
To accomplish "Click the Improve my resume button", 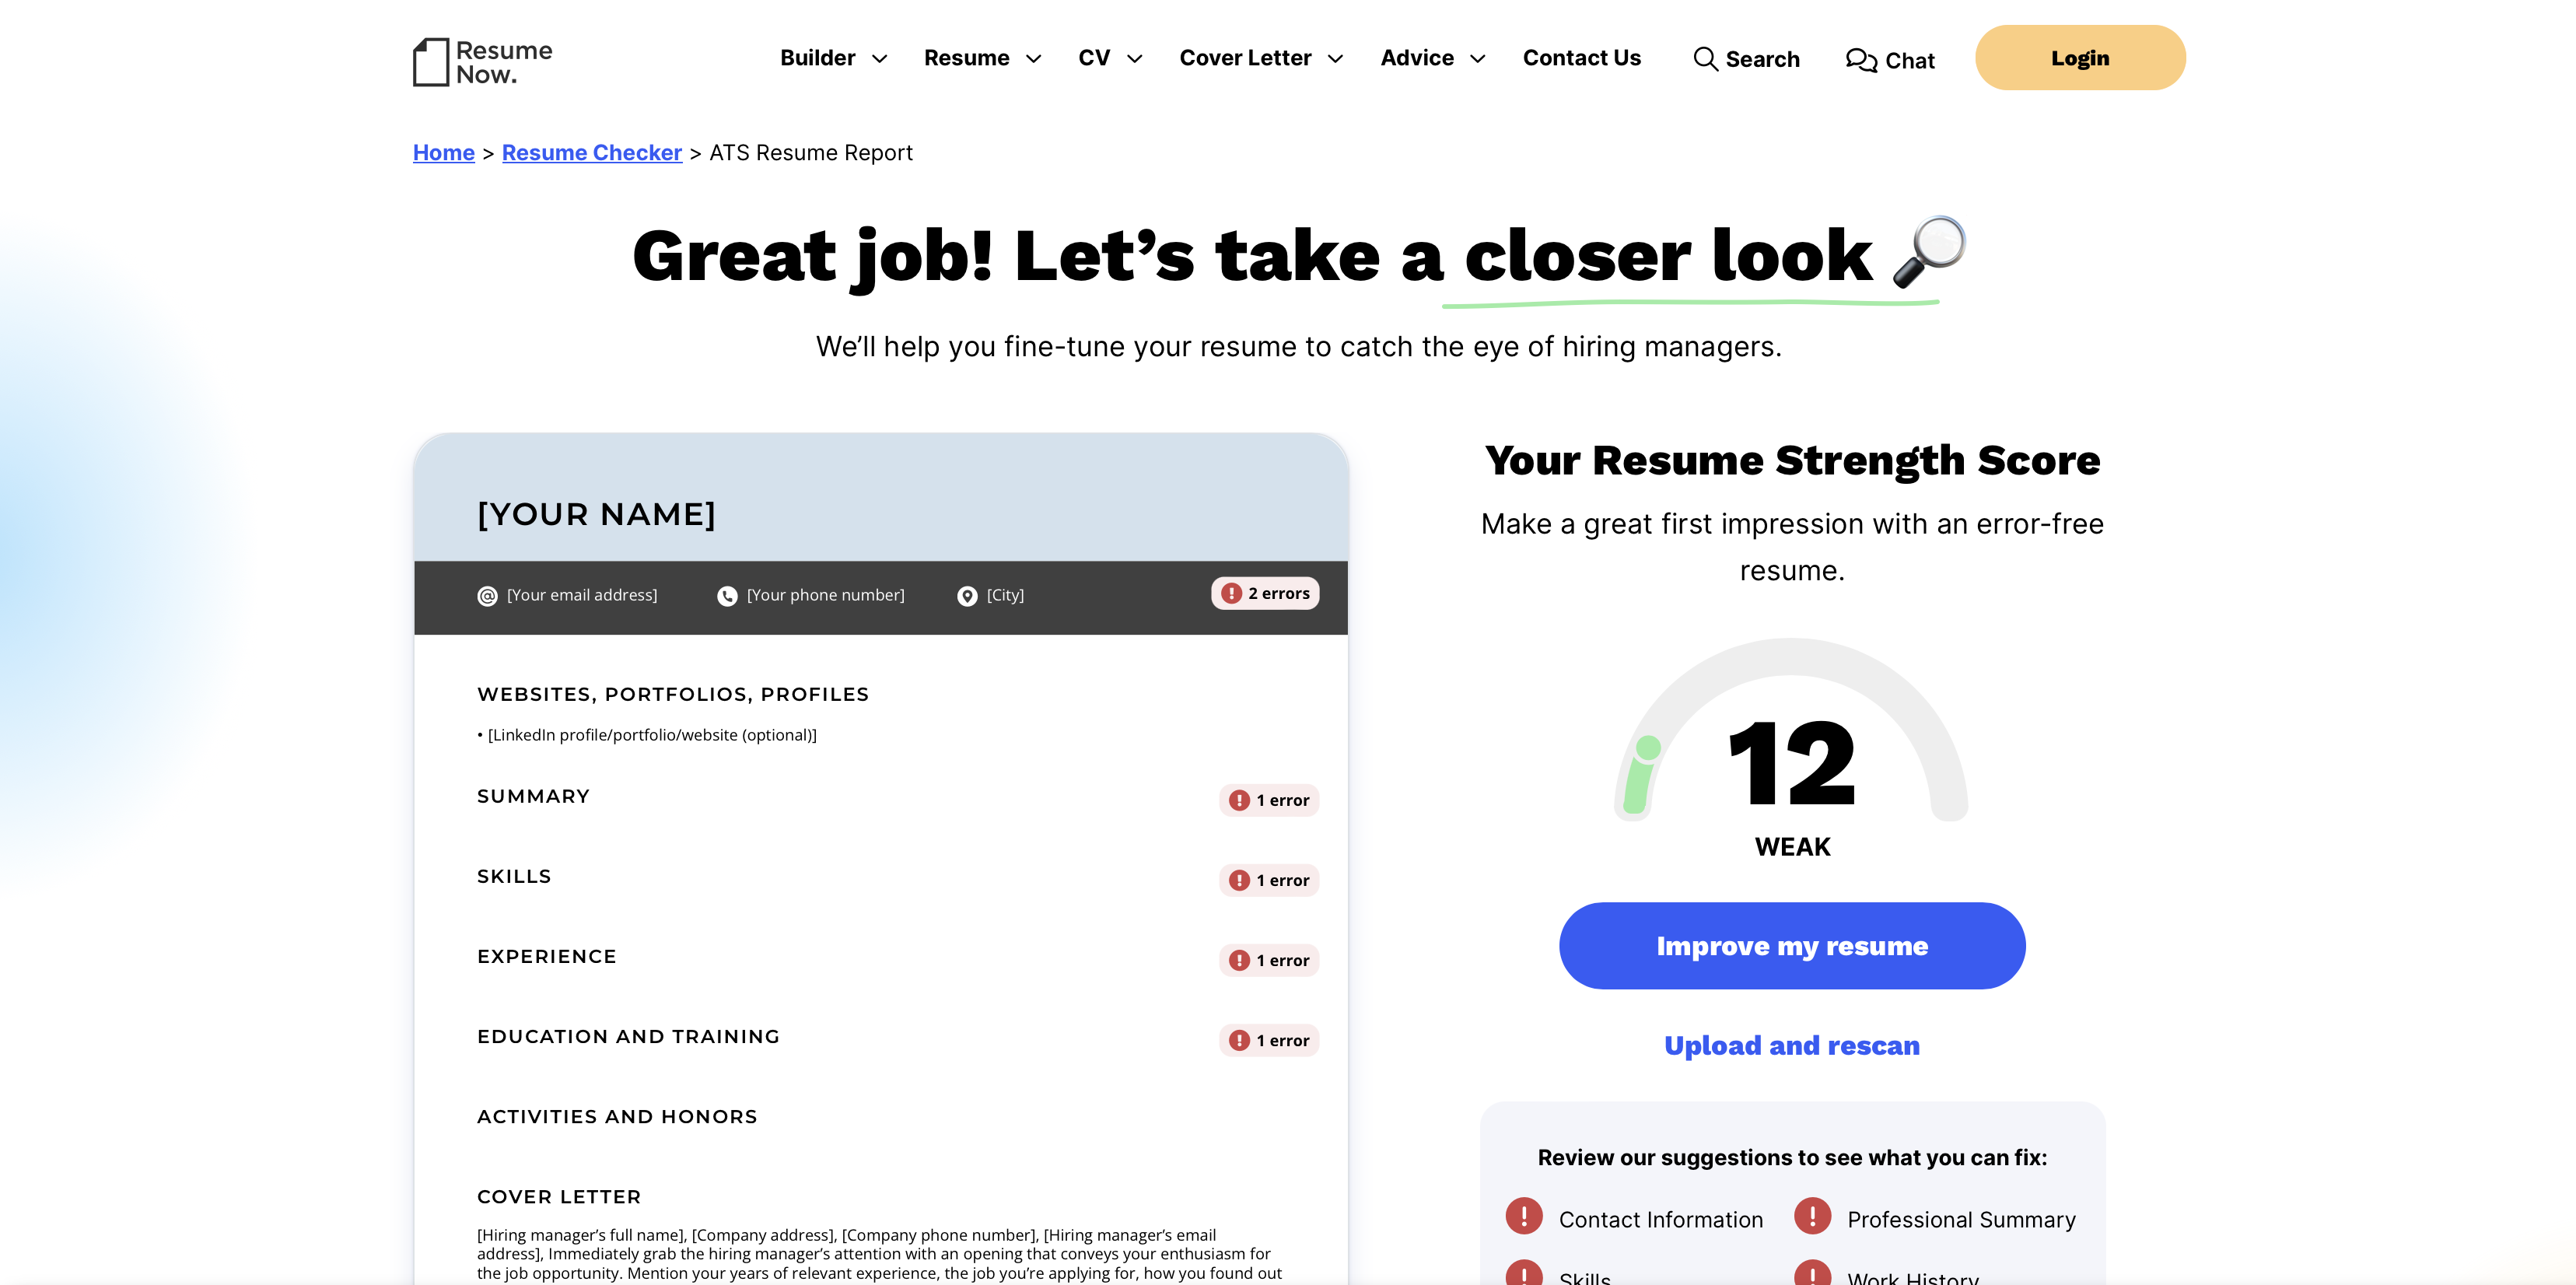I will pos(1792,945).
